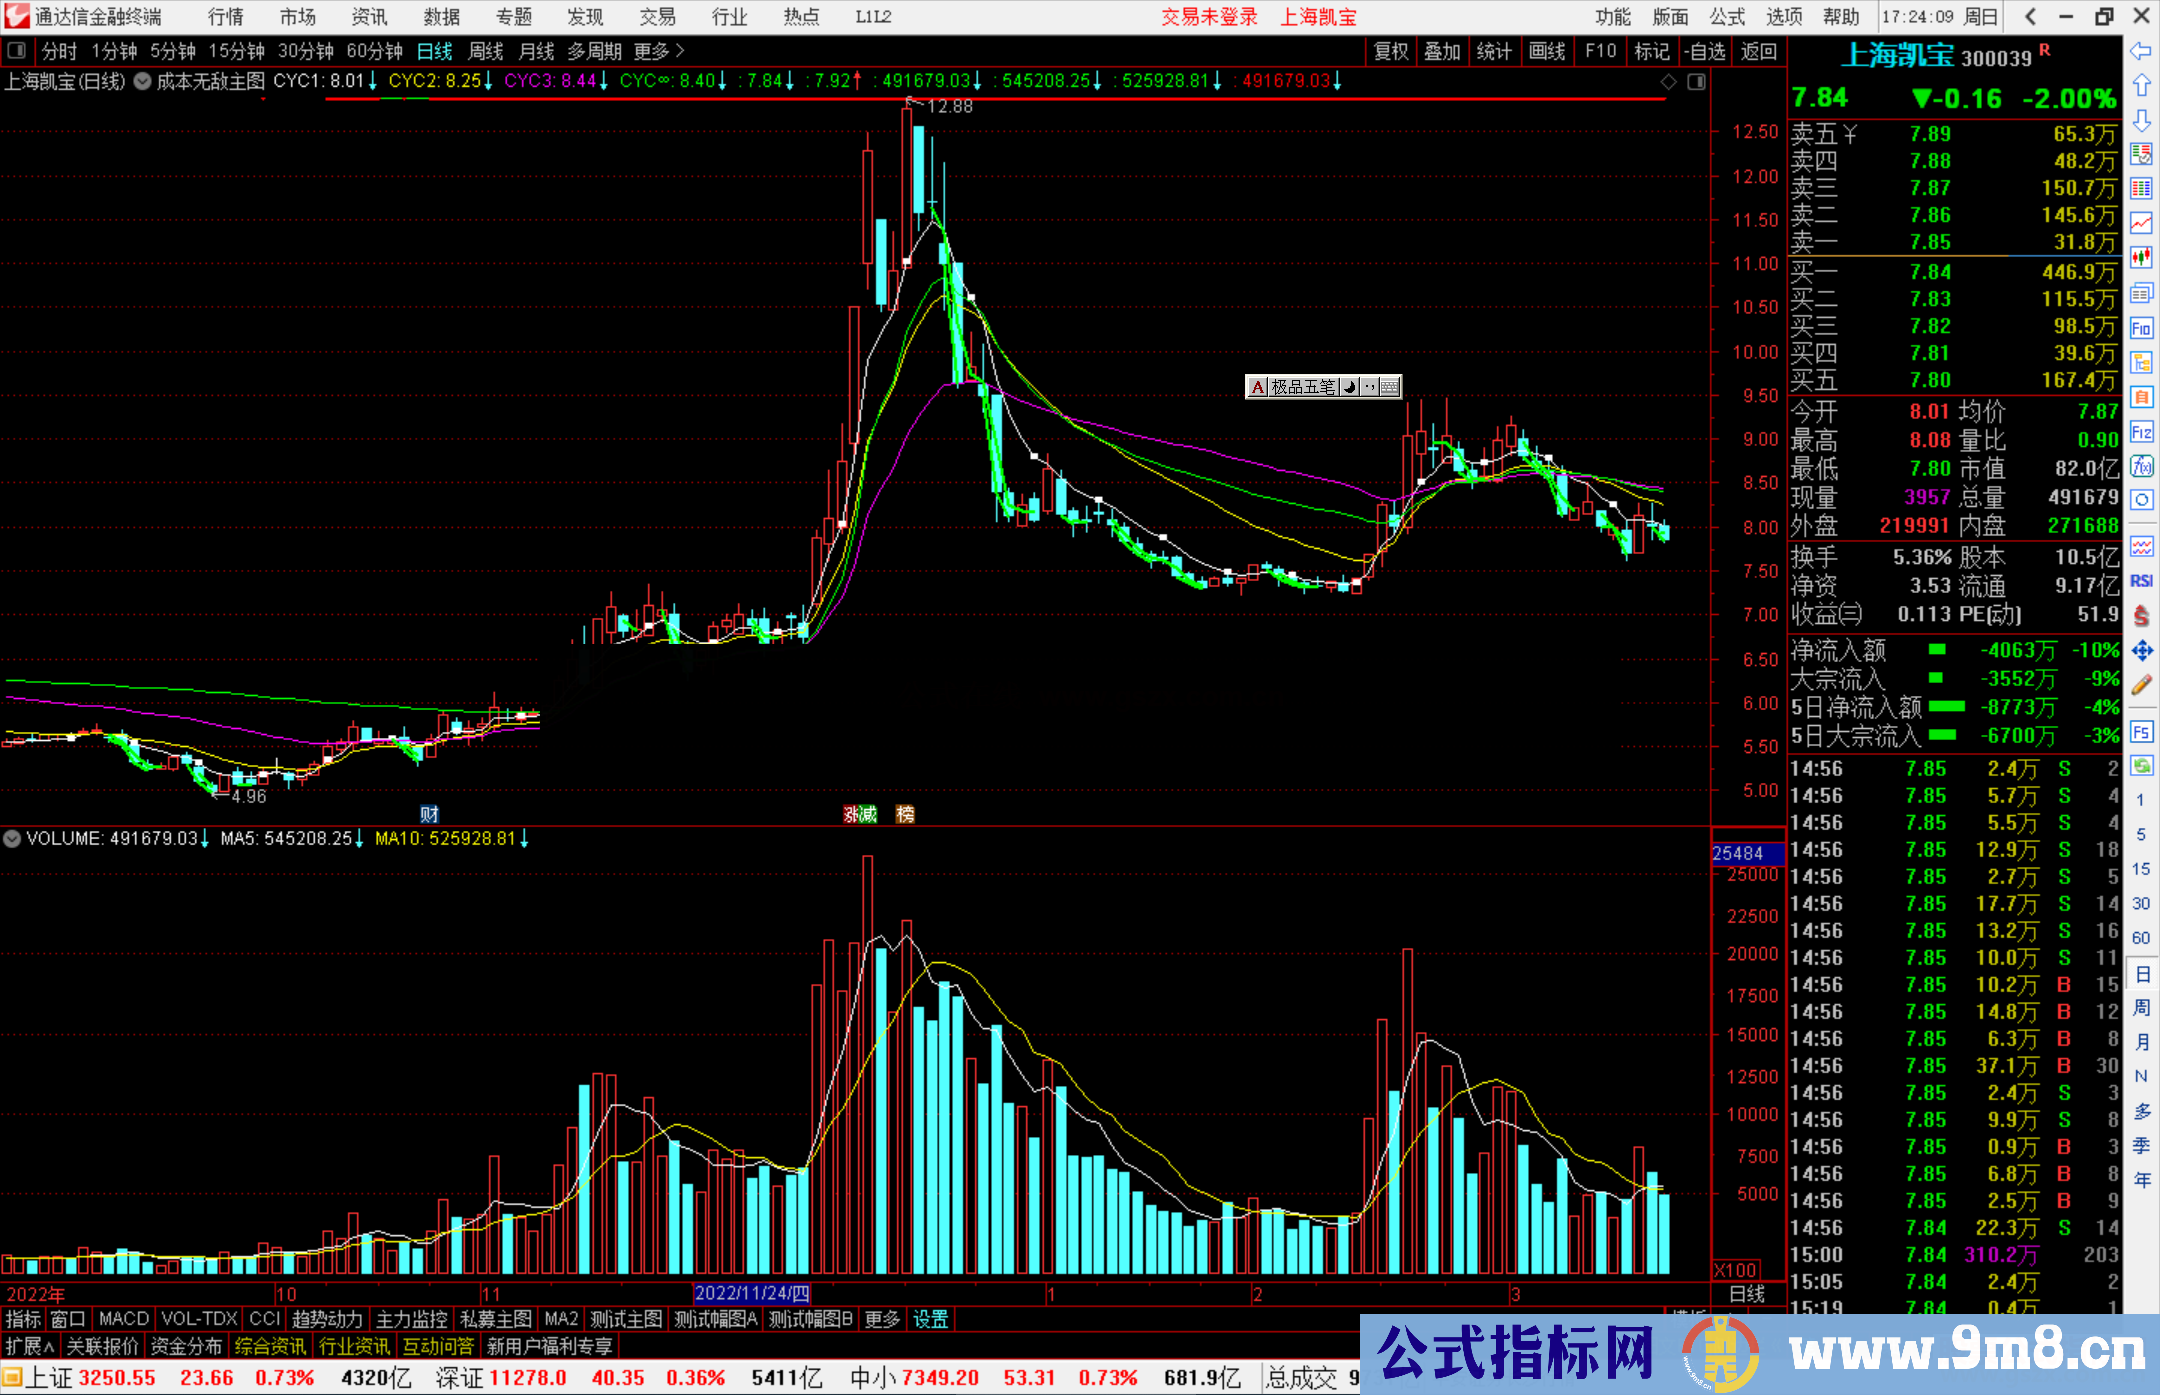Click the 设置 settings button
Screen dimensions: 2160x1395
click(931, 1320)
